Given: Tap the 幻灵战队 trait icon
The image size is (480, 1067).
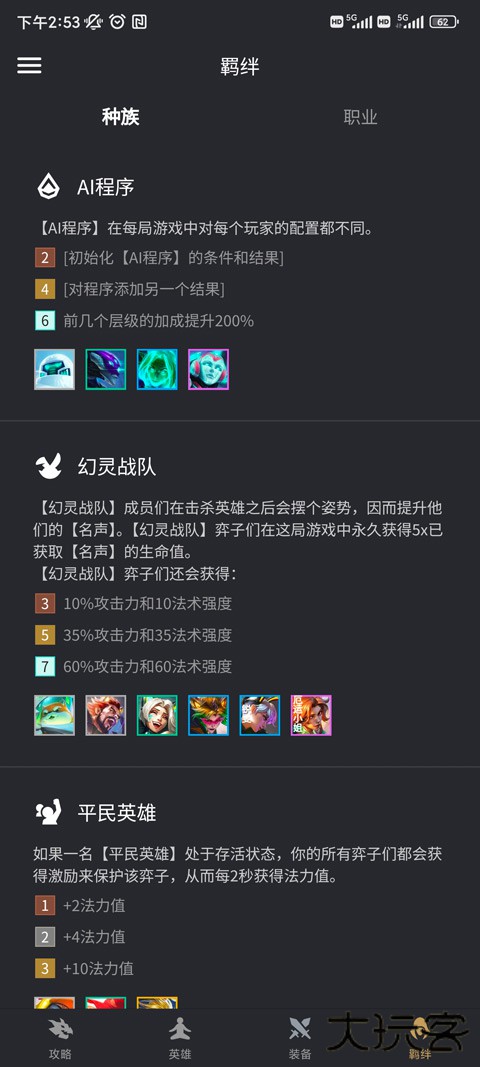Looking at the screenshot, I should pos(48,467).
